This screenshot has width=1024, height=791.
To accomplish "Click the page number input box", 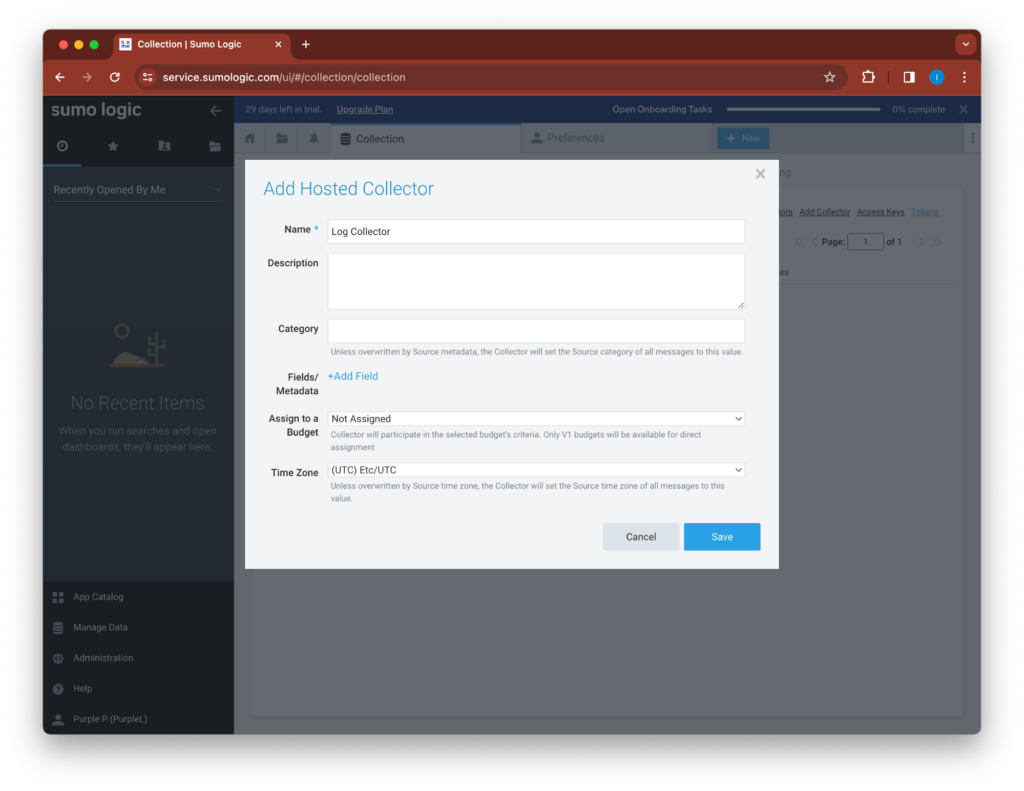I will click(865, 242).
